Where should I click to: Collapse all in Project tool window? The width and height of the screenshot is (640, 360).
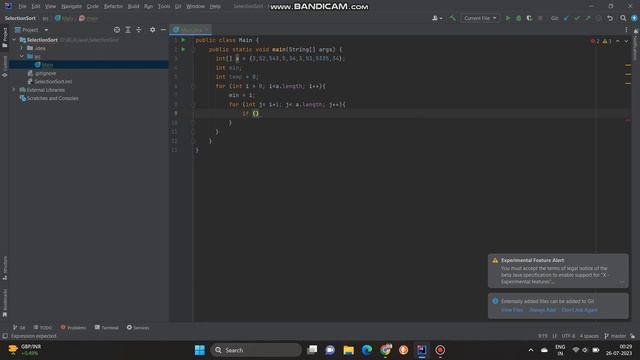point(139,30)
